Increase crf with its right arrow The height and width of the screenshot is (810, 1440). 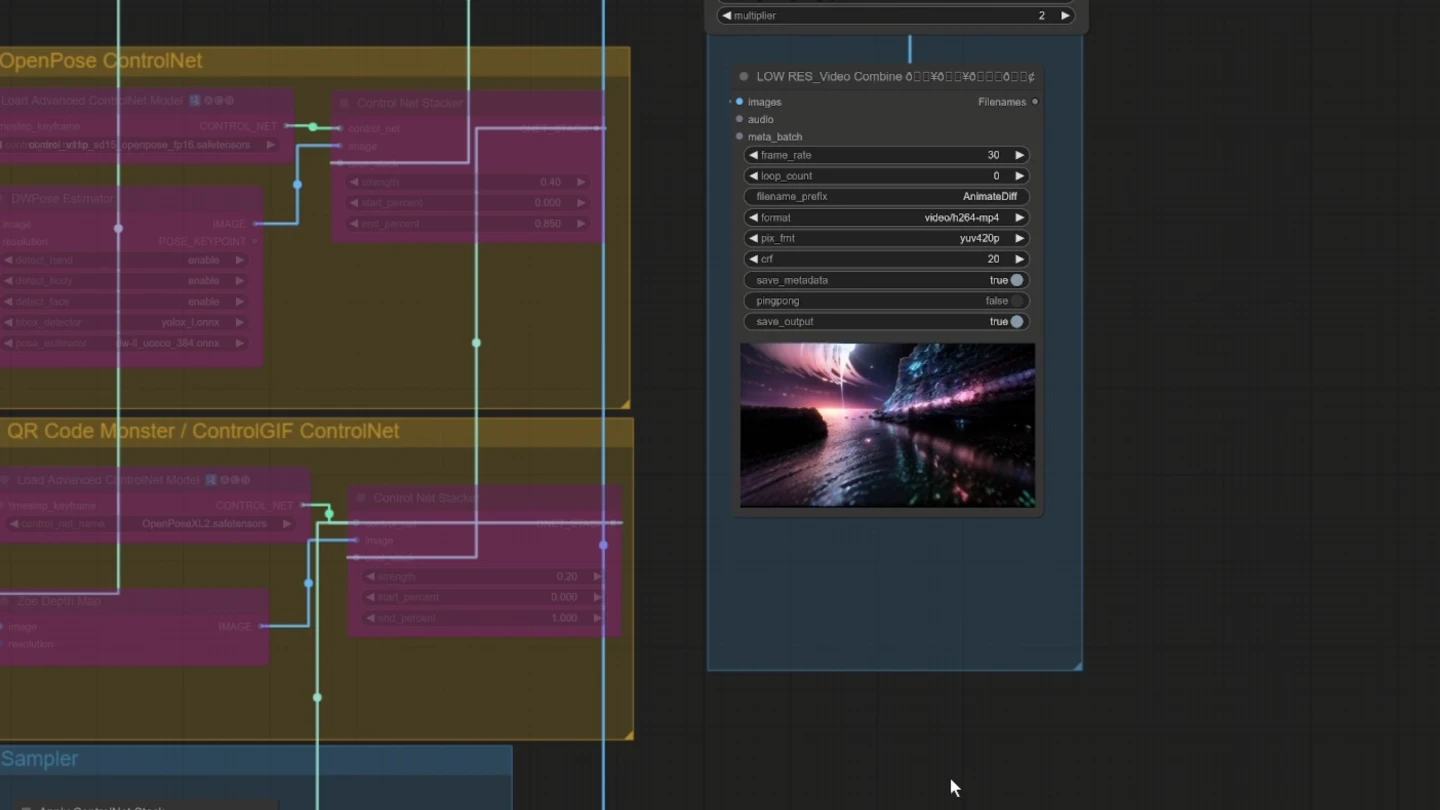click(x=1019, y=259)
